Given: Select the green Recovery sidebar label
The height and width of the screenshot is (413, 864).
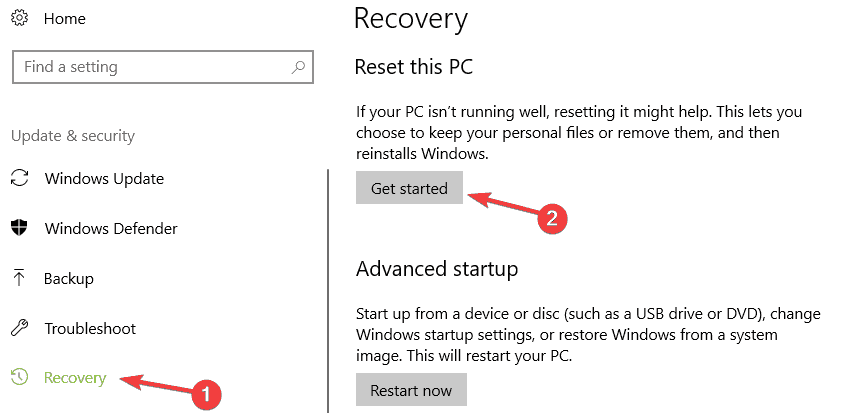Looking at the screenshot, I should coord(75,378).
